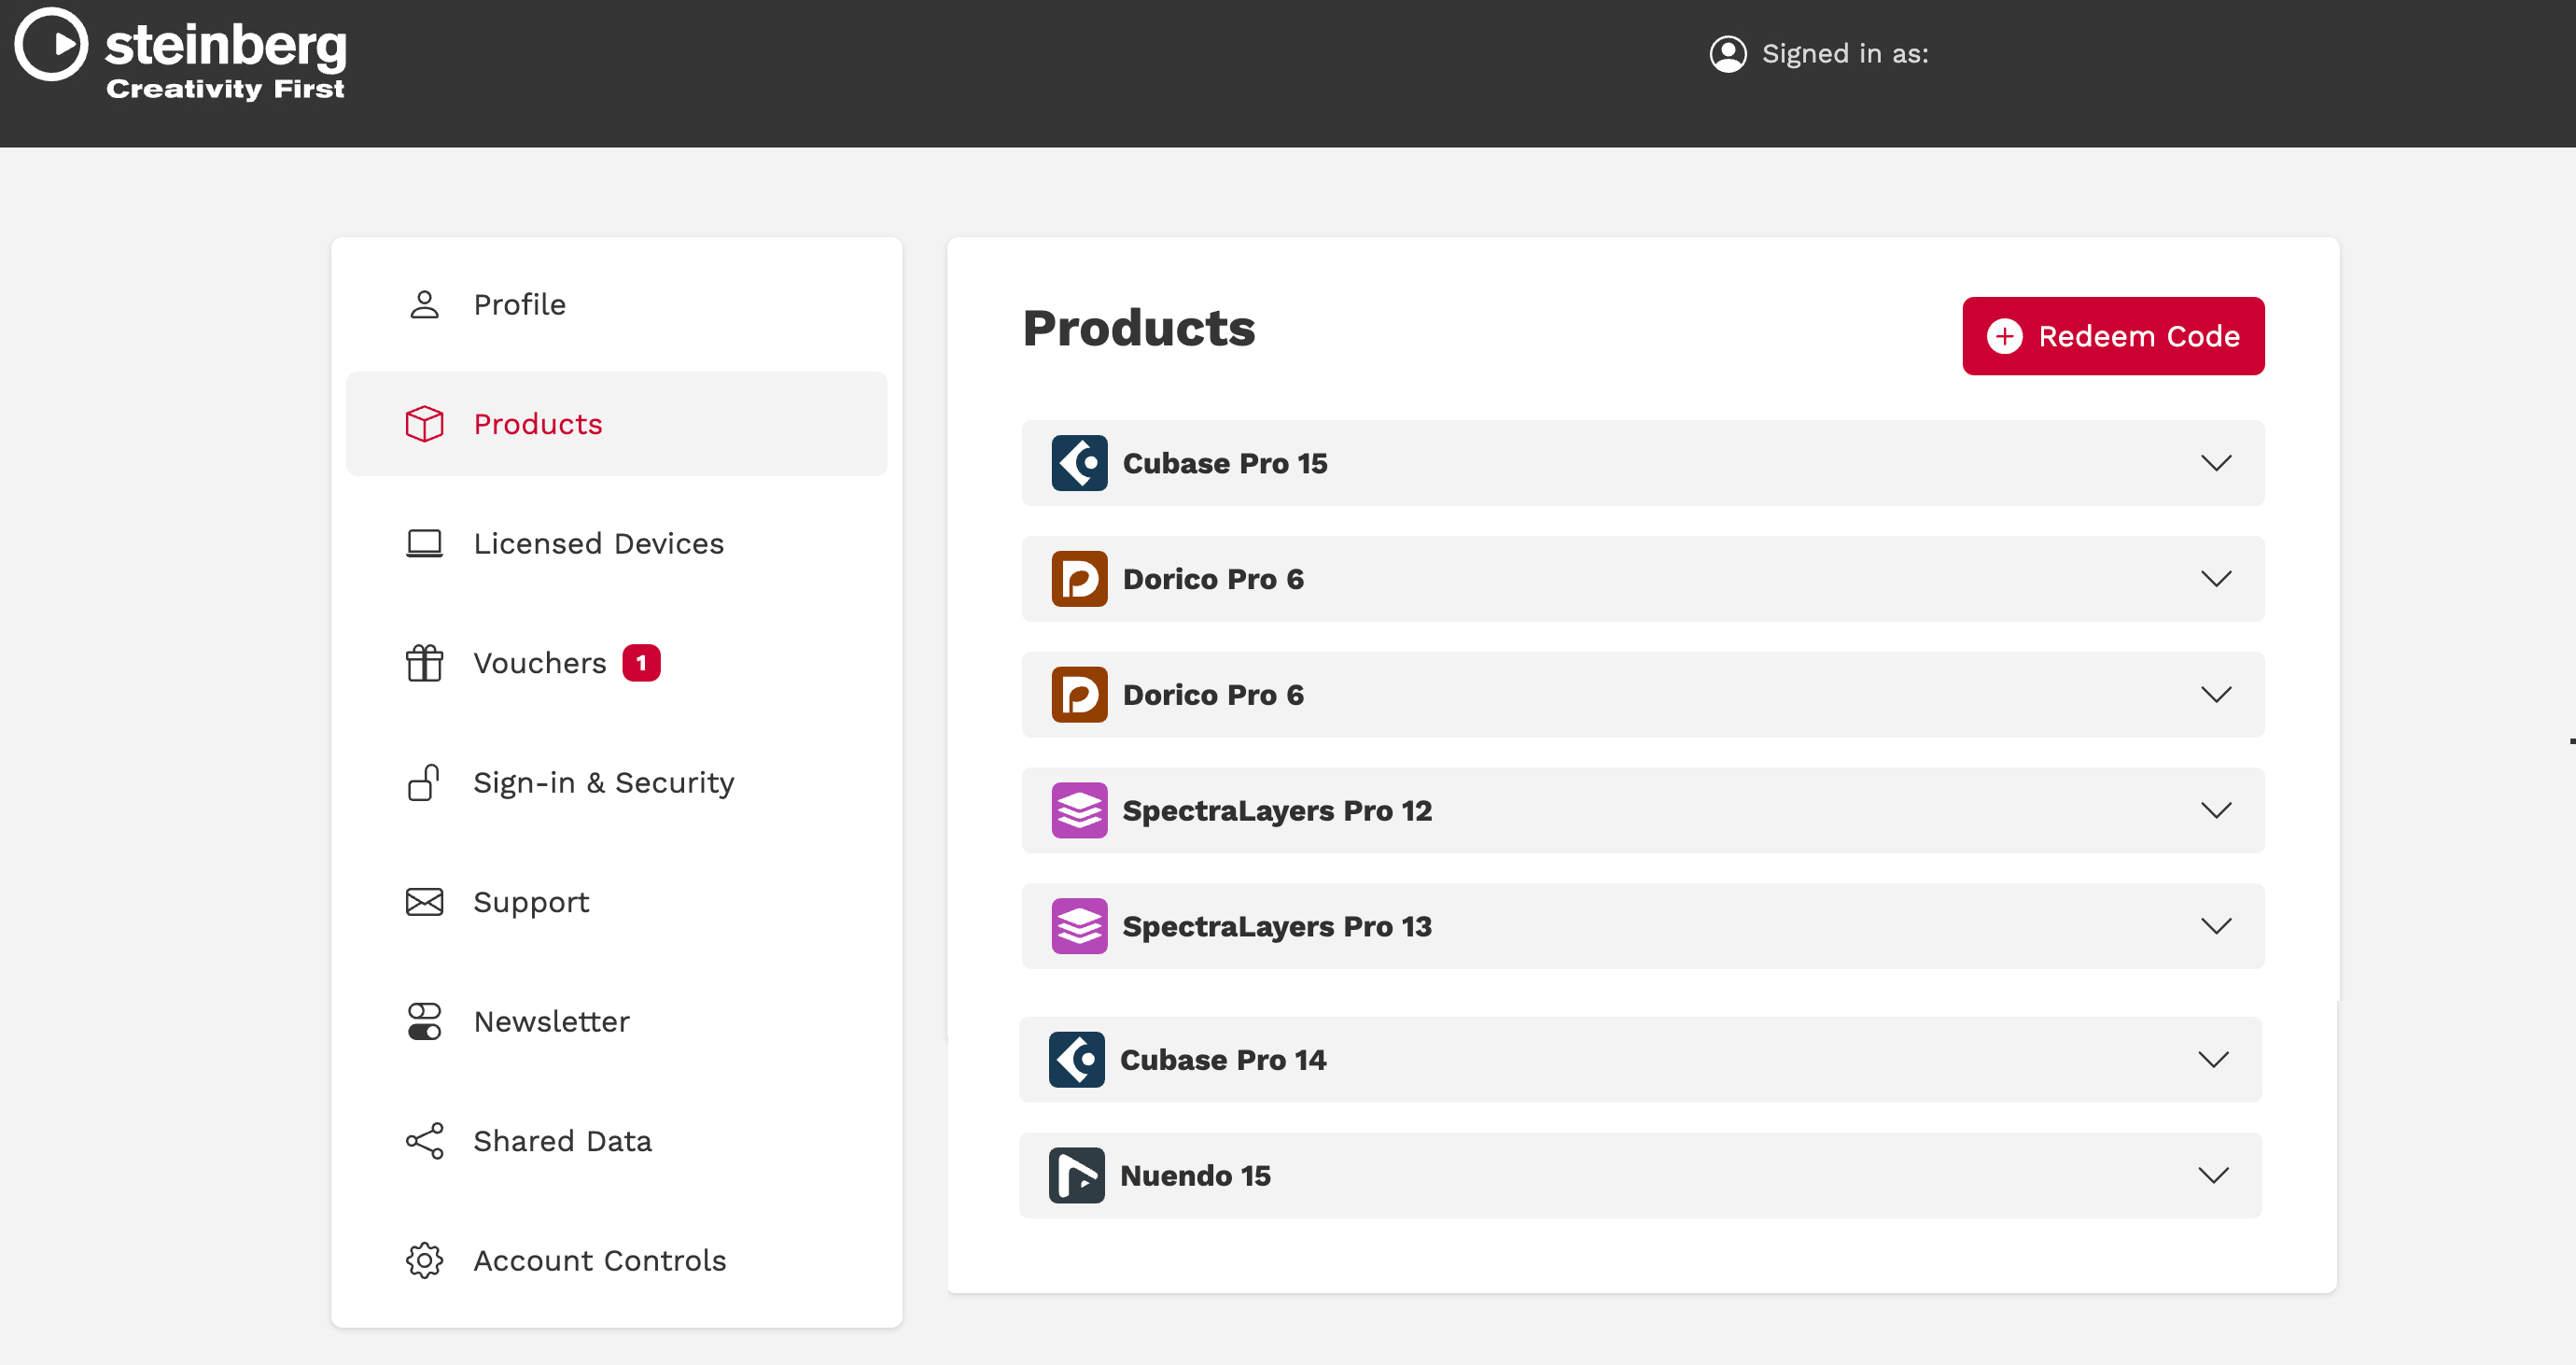Click the user avatar icon beside Signed in as
This screenshot has width=2576, height=1365.
pyautogui.click(x=1728, y=54)
